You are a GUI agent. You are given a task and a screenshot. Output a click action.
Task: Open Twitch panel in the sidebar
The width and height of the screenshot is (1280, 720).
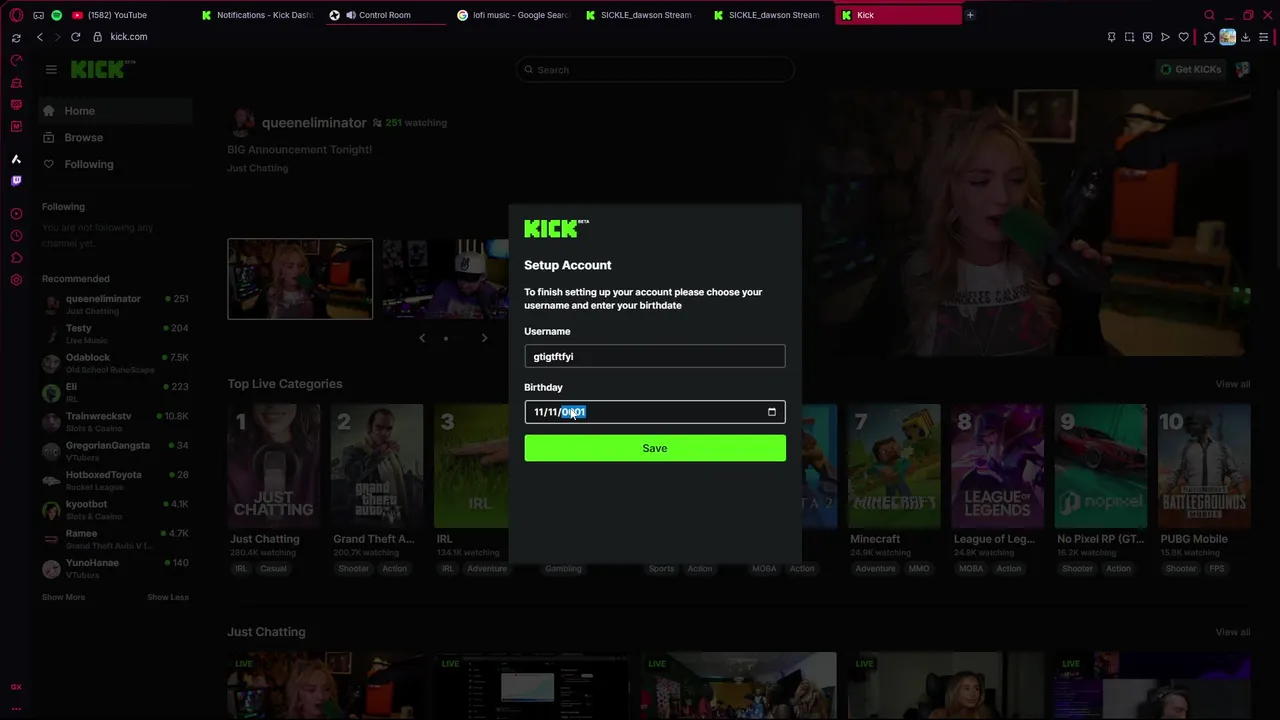click(x=16, y=181)
